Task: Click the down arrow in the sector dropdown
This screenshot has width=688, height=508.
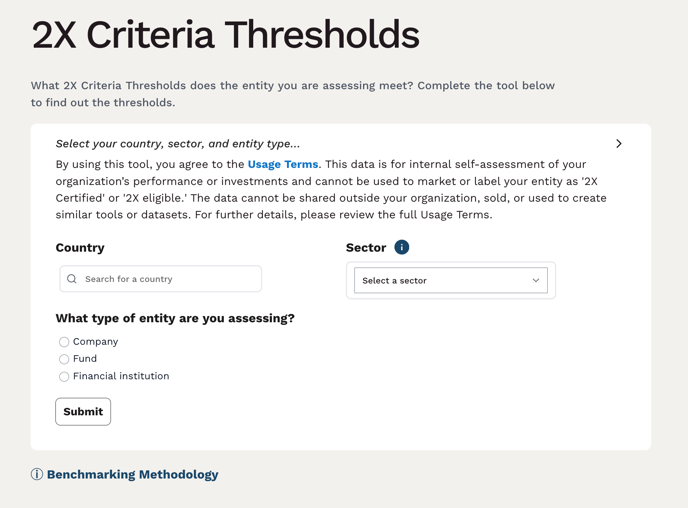Action: (x=536, y=281)
